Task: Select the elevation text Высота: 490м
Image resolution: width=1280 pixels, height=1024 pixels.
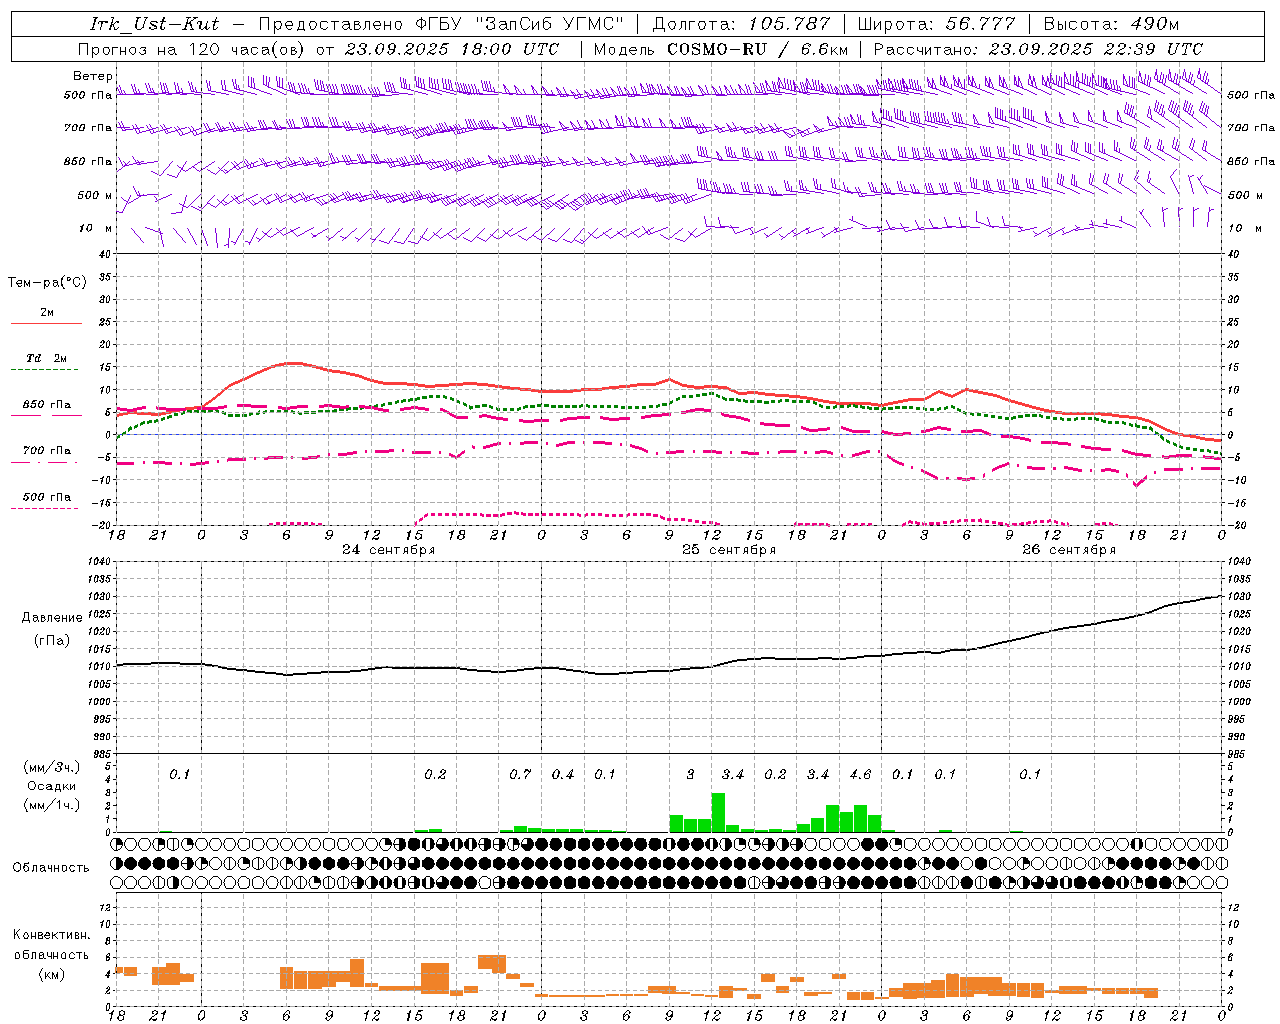Action: [1111, 24]
